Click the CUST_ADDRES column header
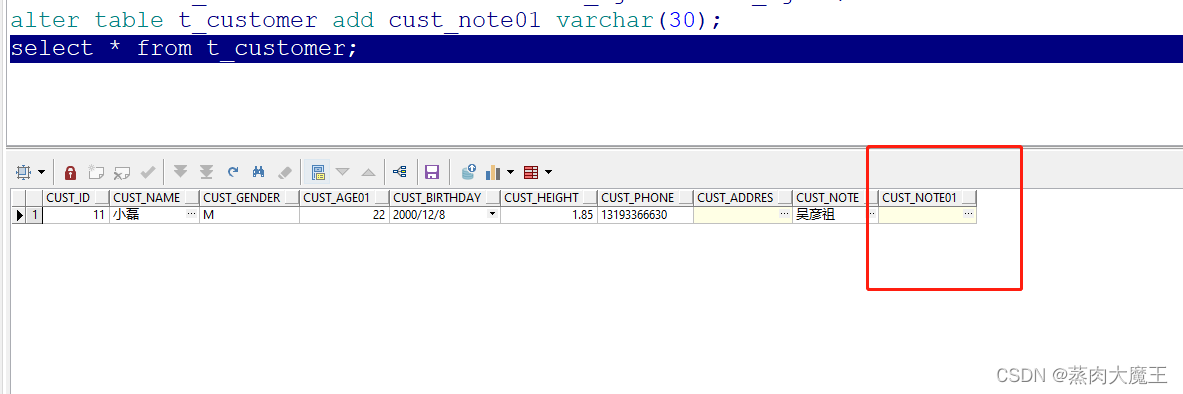 pos(743,198)
